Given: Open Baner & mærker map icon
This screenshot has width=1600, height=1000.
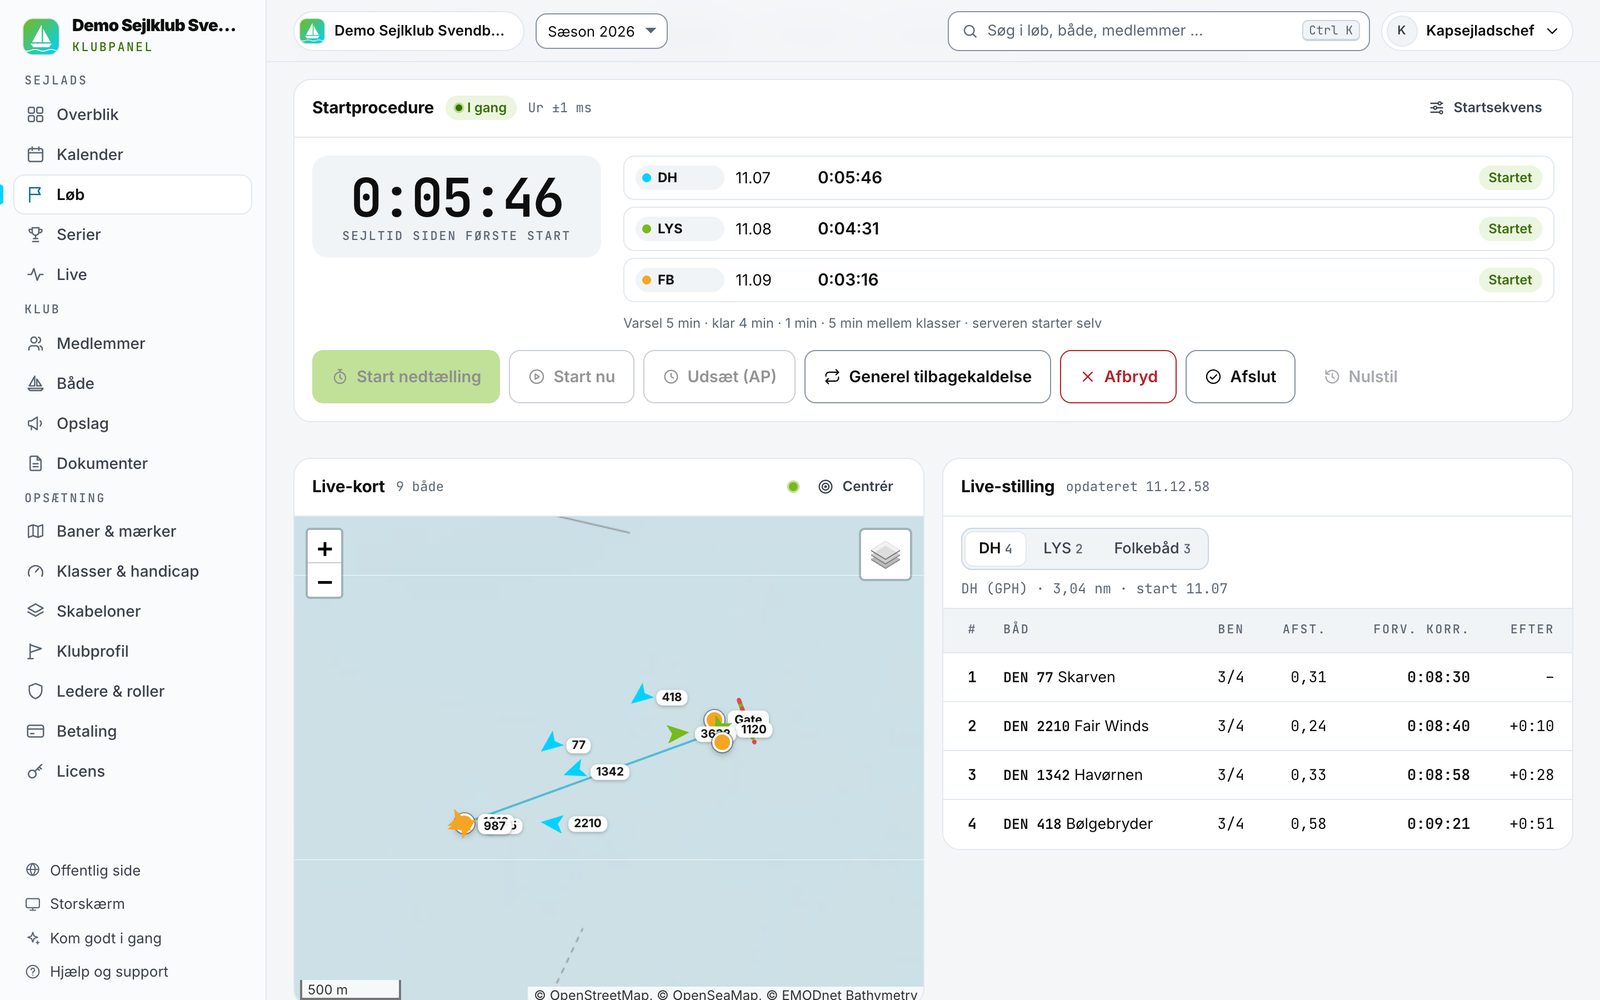Looking at the screenshot, I should tap(36, 532).
